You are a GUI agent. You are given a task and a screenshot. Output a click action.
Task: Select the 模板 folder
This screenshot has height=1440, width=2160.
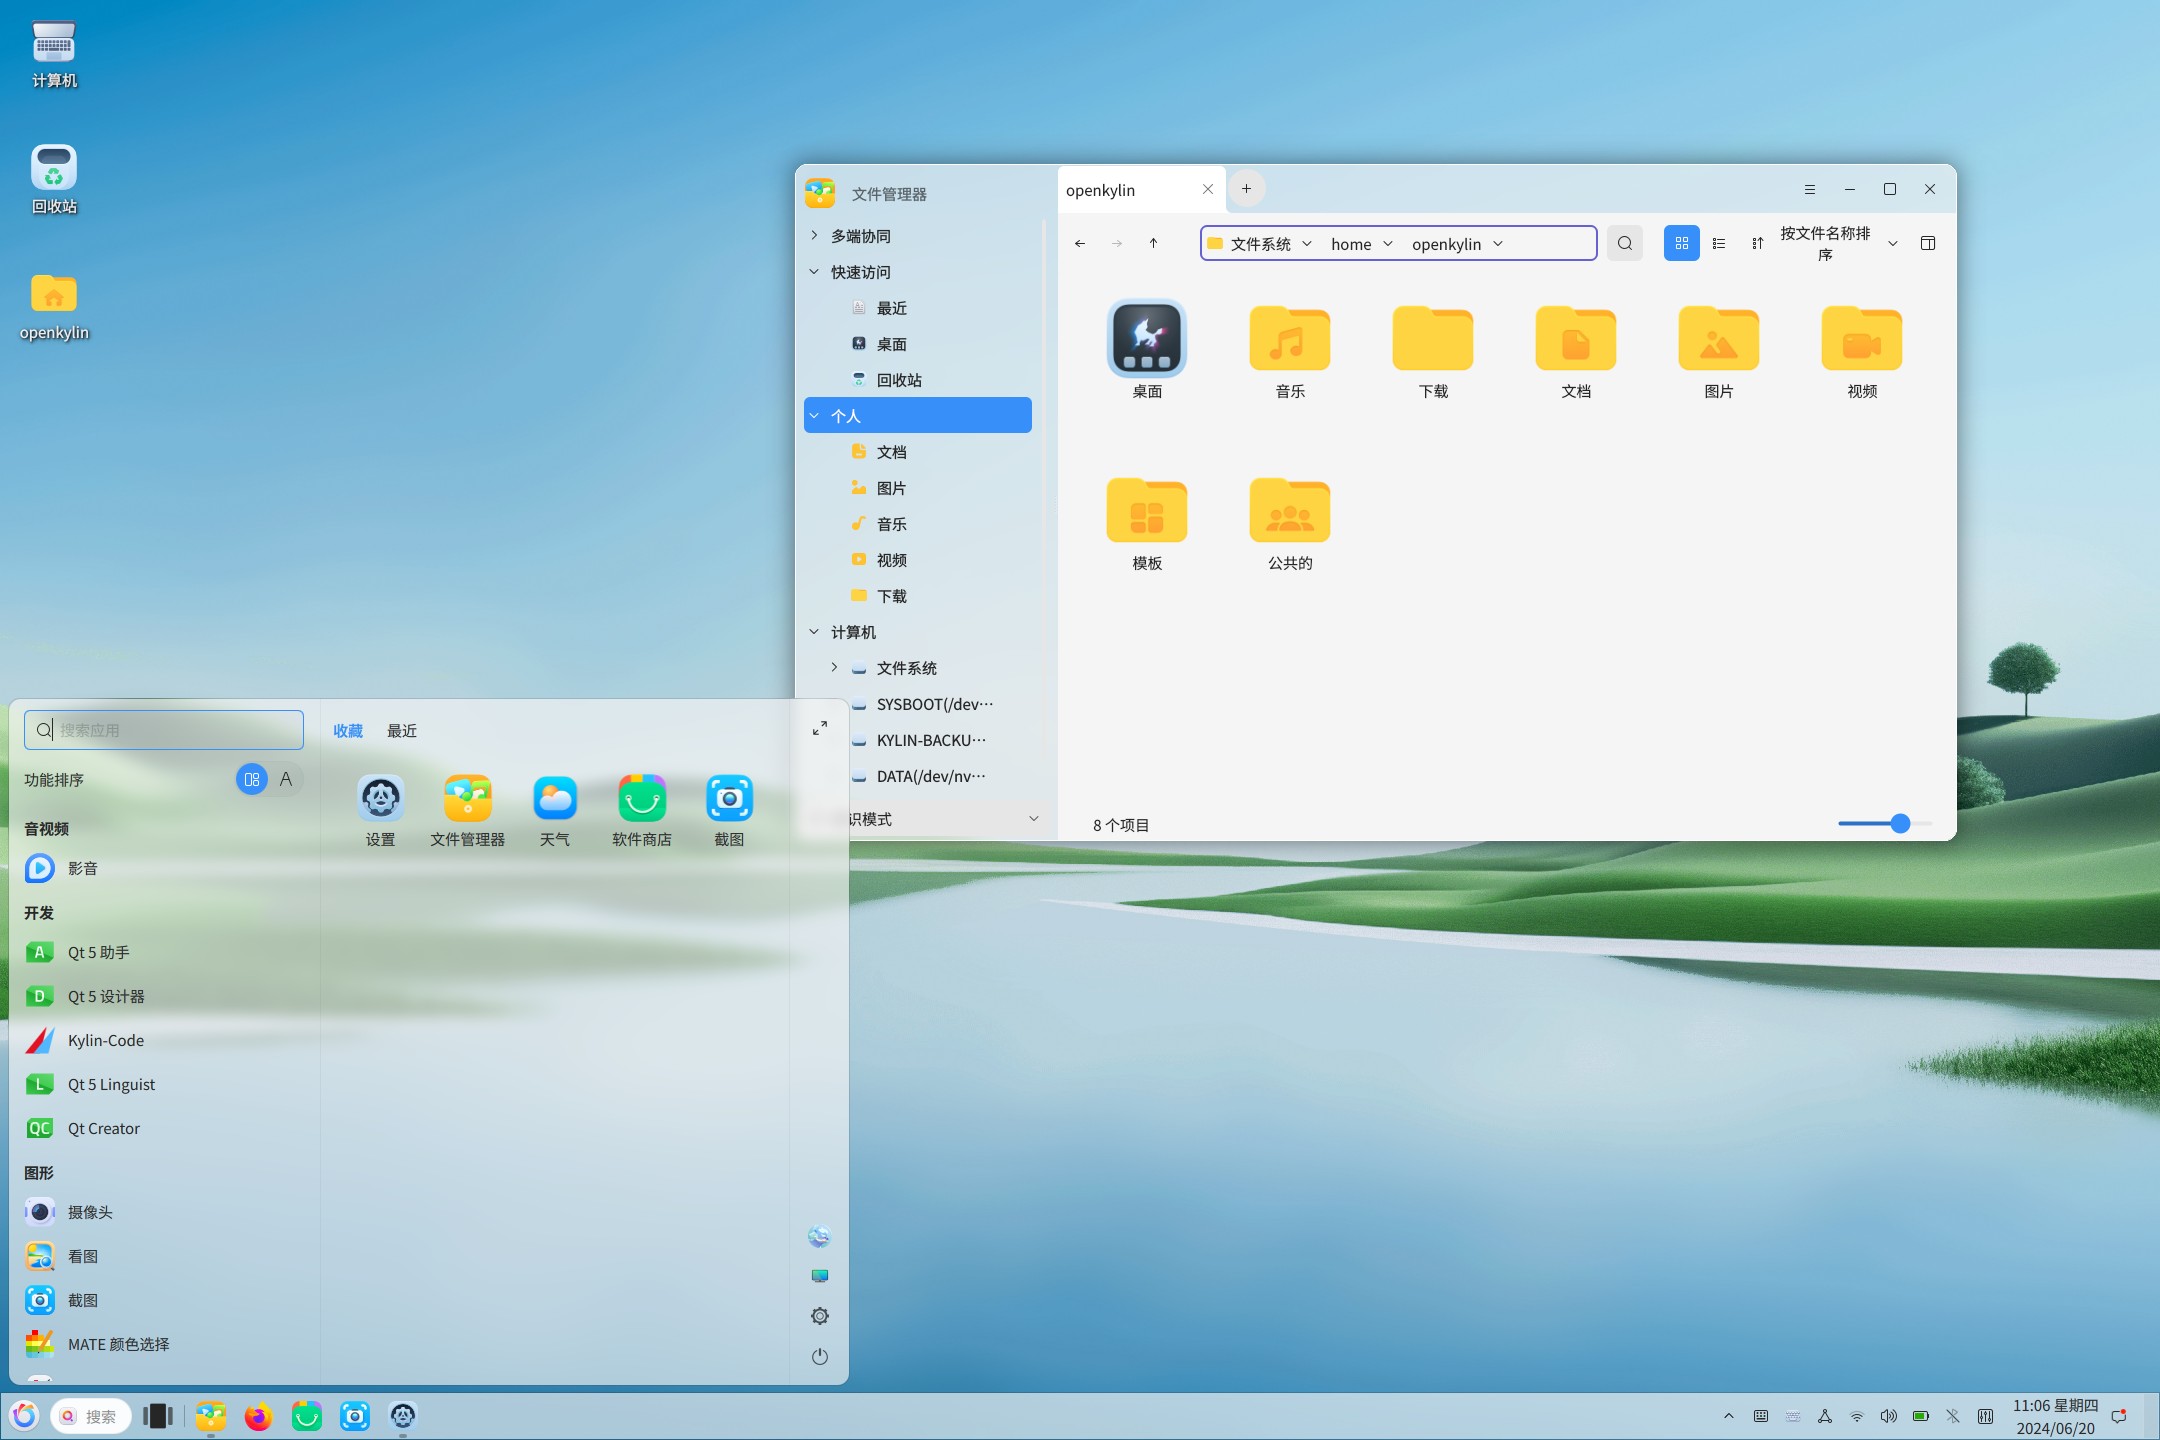[x=1147, y=523]
